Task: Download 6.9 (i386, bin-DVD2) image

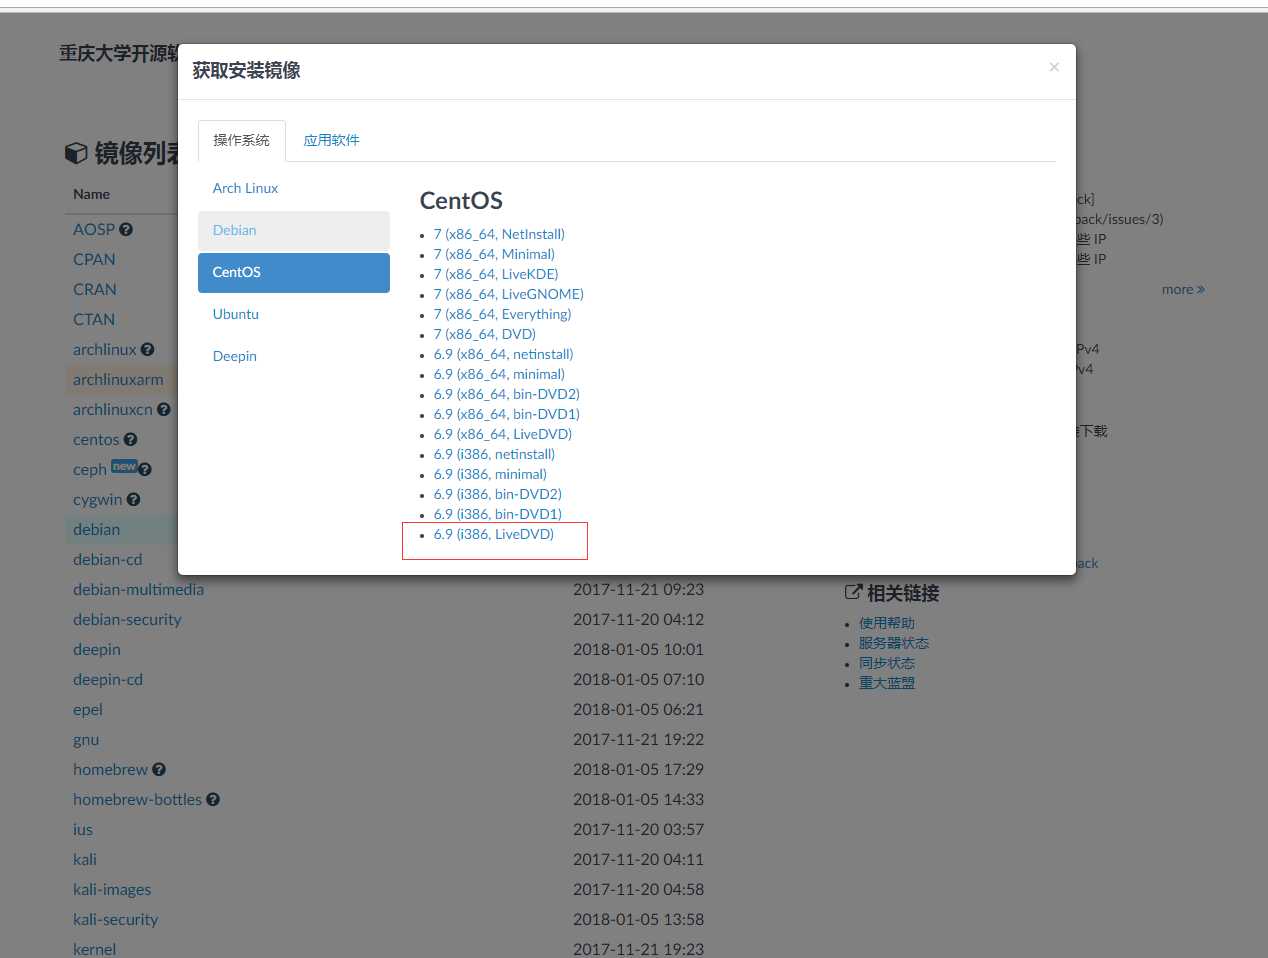Action: pyautogui.click(x=497, y=494)
